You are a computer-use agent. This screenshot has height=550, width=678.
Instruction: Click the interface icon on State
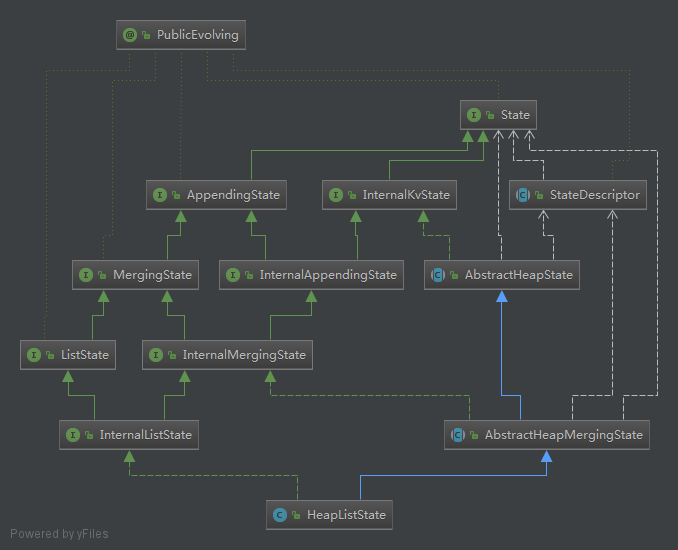pyautogui.click(x=474, y=115)
